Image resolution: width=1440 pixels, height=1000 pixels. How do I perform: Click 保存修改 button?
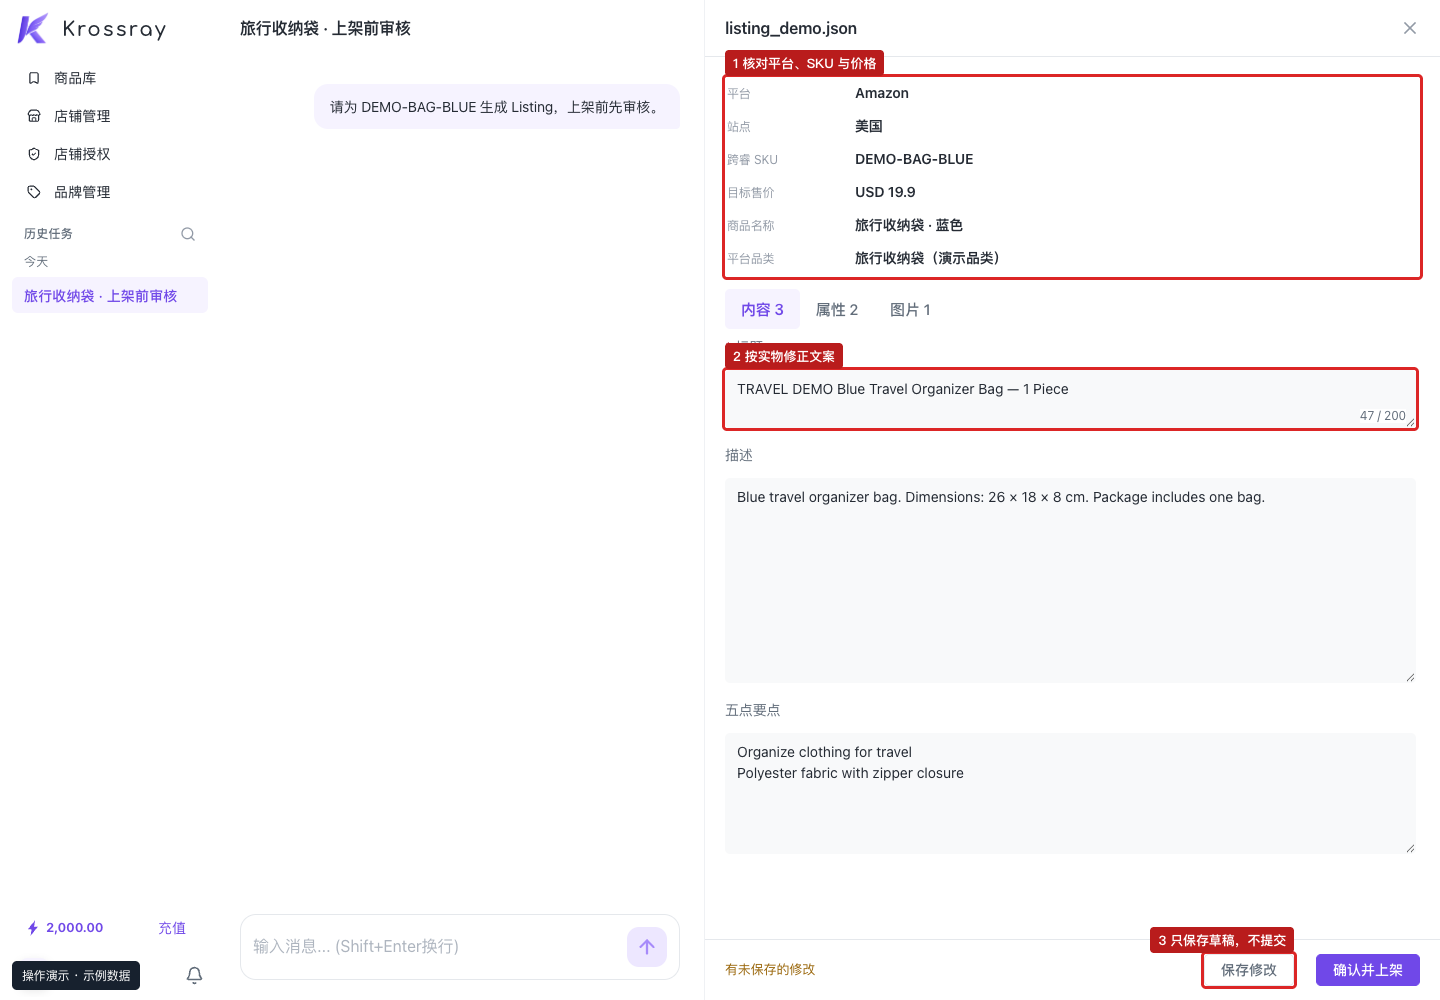click(1249, 970)
